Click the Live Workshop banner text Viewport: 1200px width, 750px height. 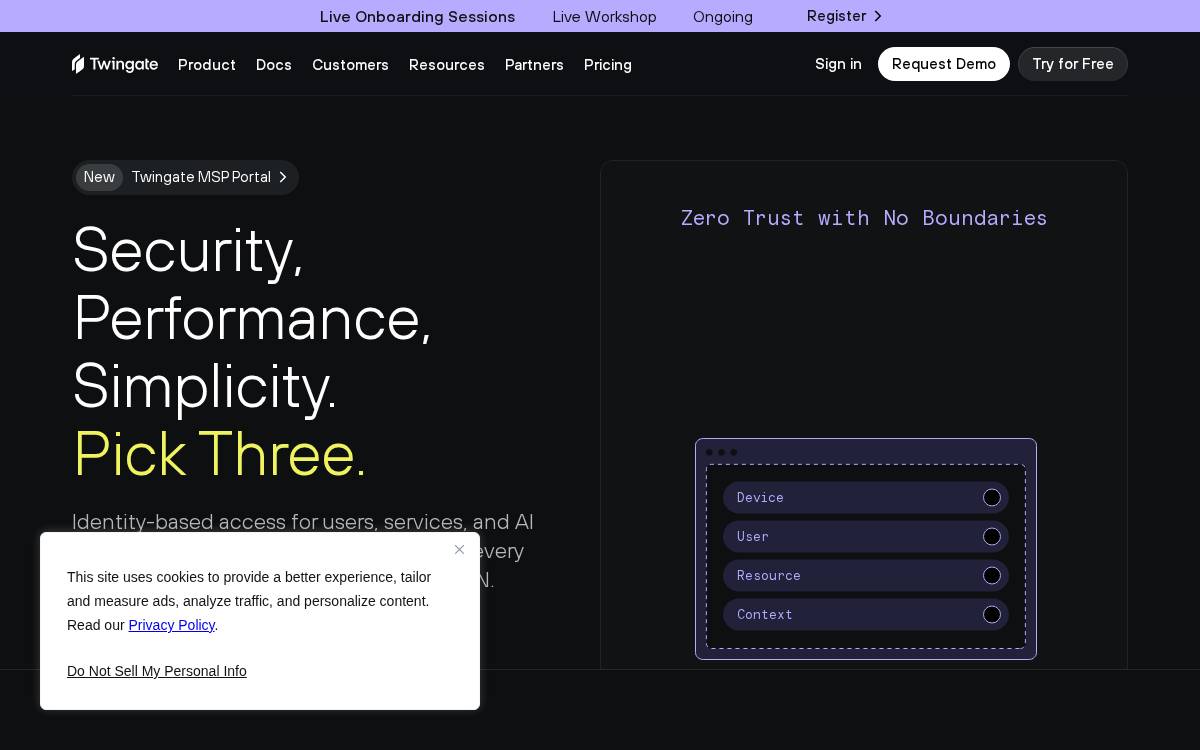pyautogui.click(x=605, y=17)
